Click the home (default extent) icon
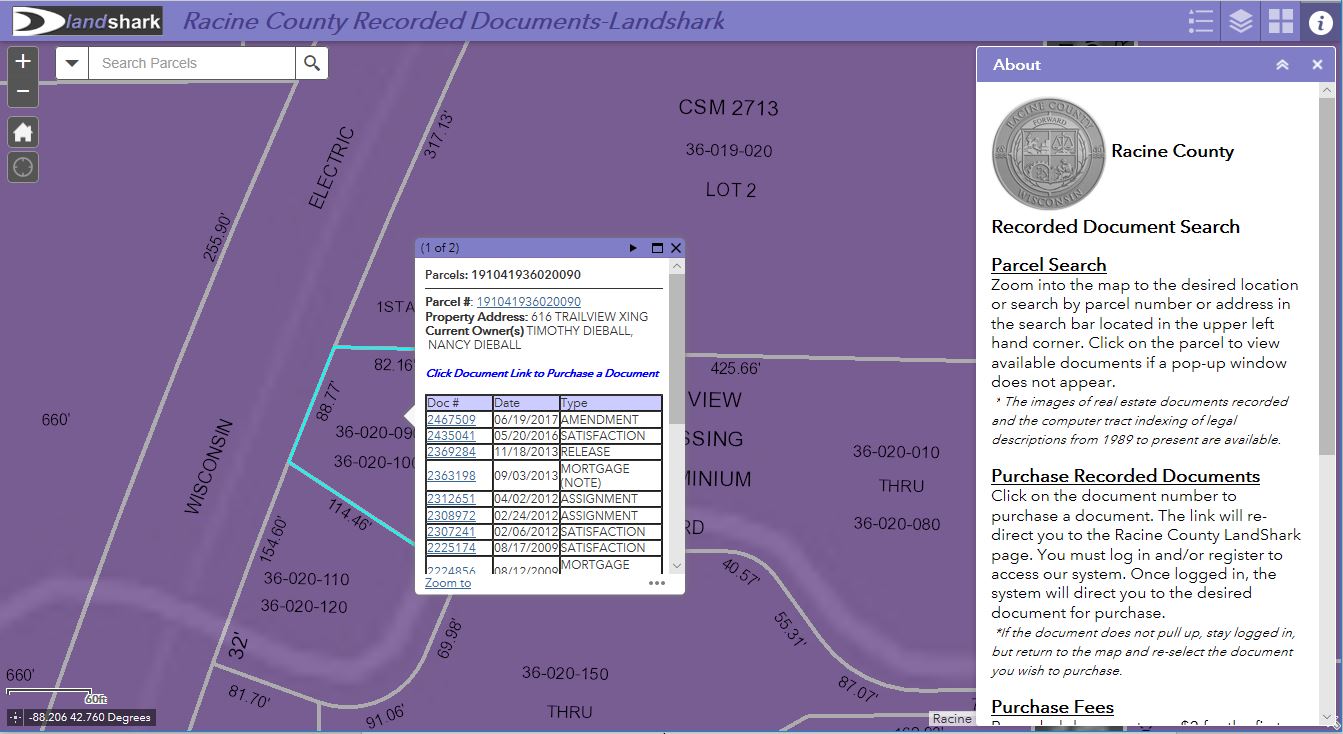Image resolution: width=1343 pixels, height=734 pixels. [22, 131]
